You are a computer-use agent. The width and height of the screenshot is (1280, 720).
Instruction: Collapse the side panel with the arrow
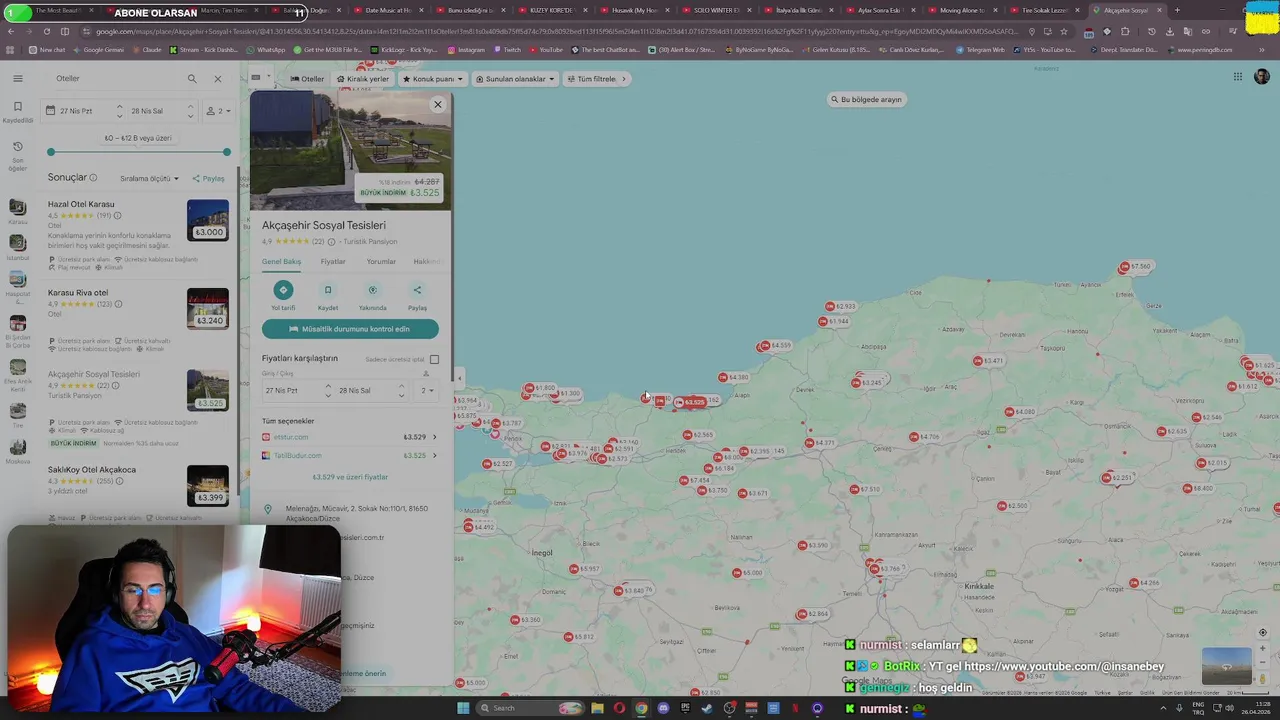[x=459, y=377]
